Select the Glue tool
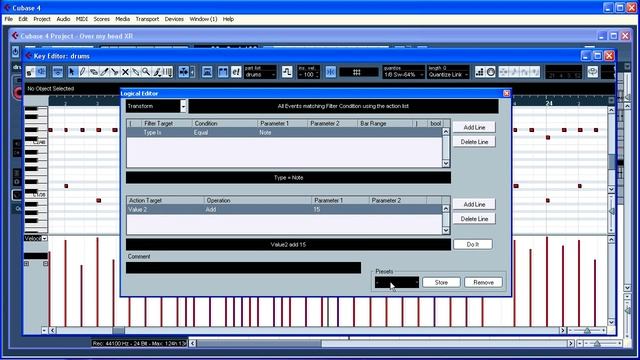The image size is (640, 360). point(136,72)
